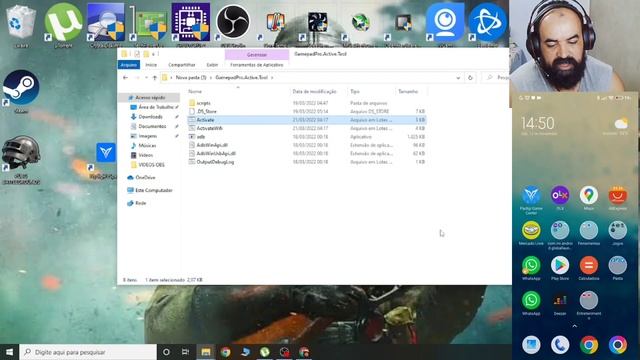Viewport: 640px width, 360px height.
Task: Launch the Steam desktop shortcut
Action: [21, 91]
